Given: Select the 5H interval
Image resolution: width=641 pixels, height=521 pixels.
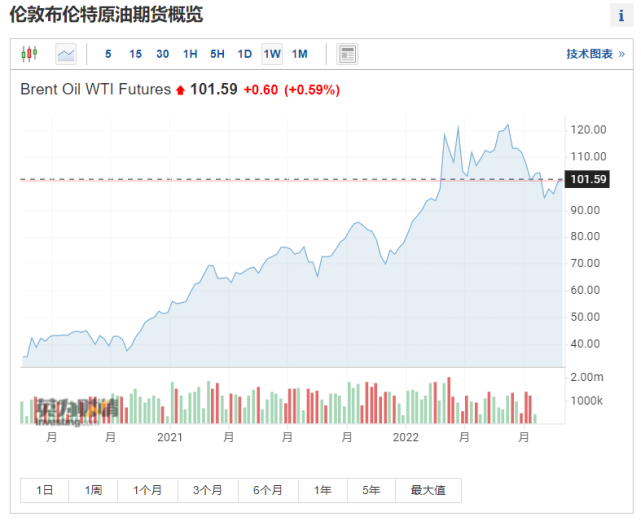Looking at the screenshot, I should pyautogui.click(x=217, y=53).
